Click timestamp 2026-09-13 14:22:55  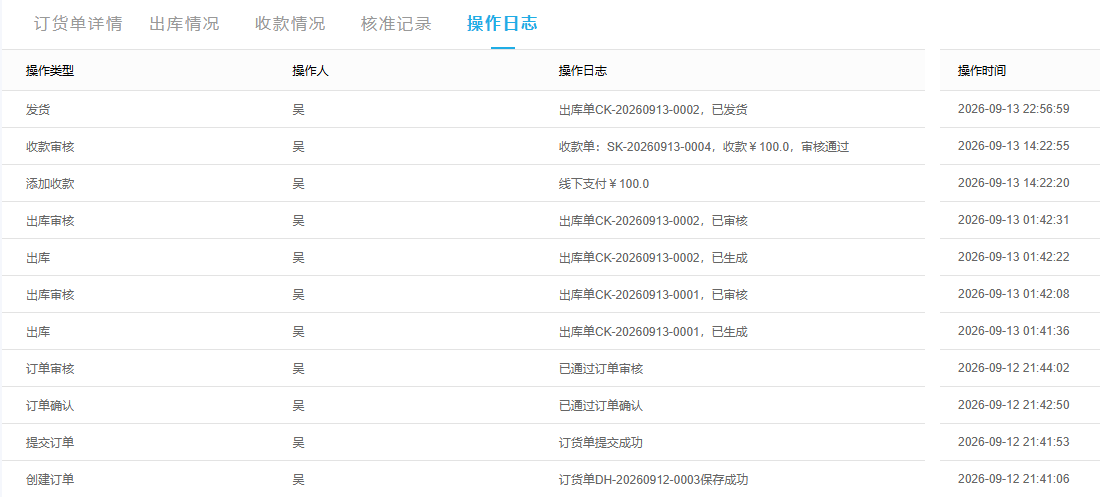(x=1013, y=147)
